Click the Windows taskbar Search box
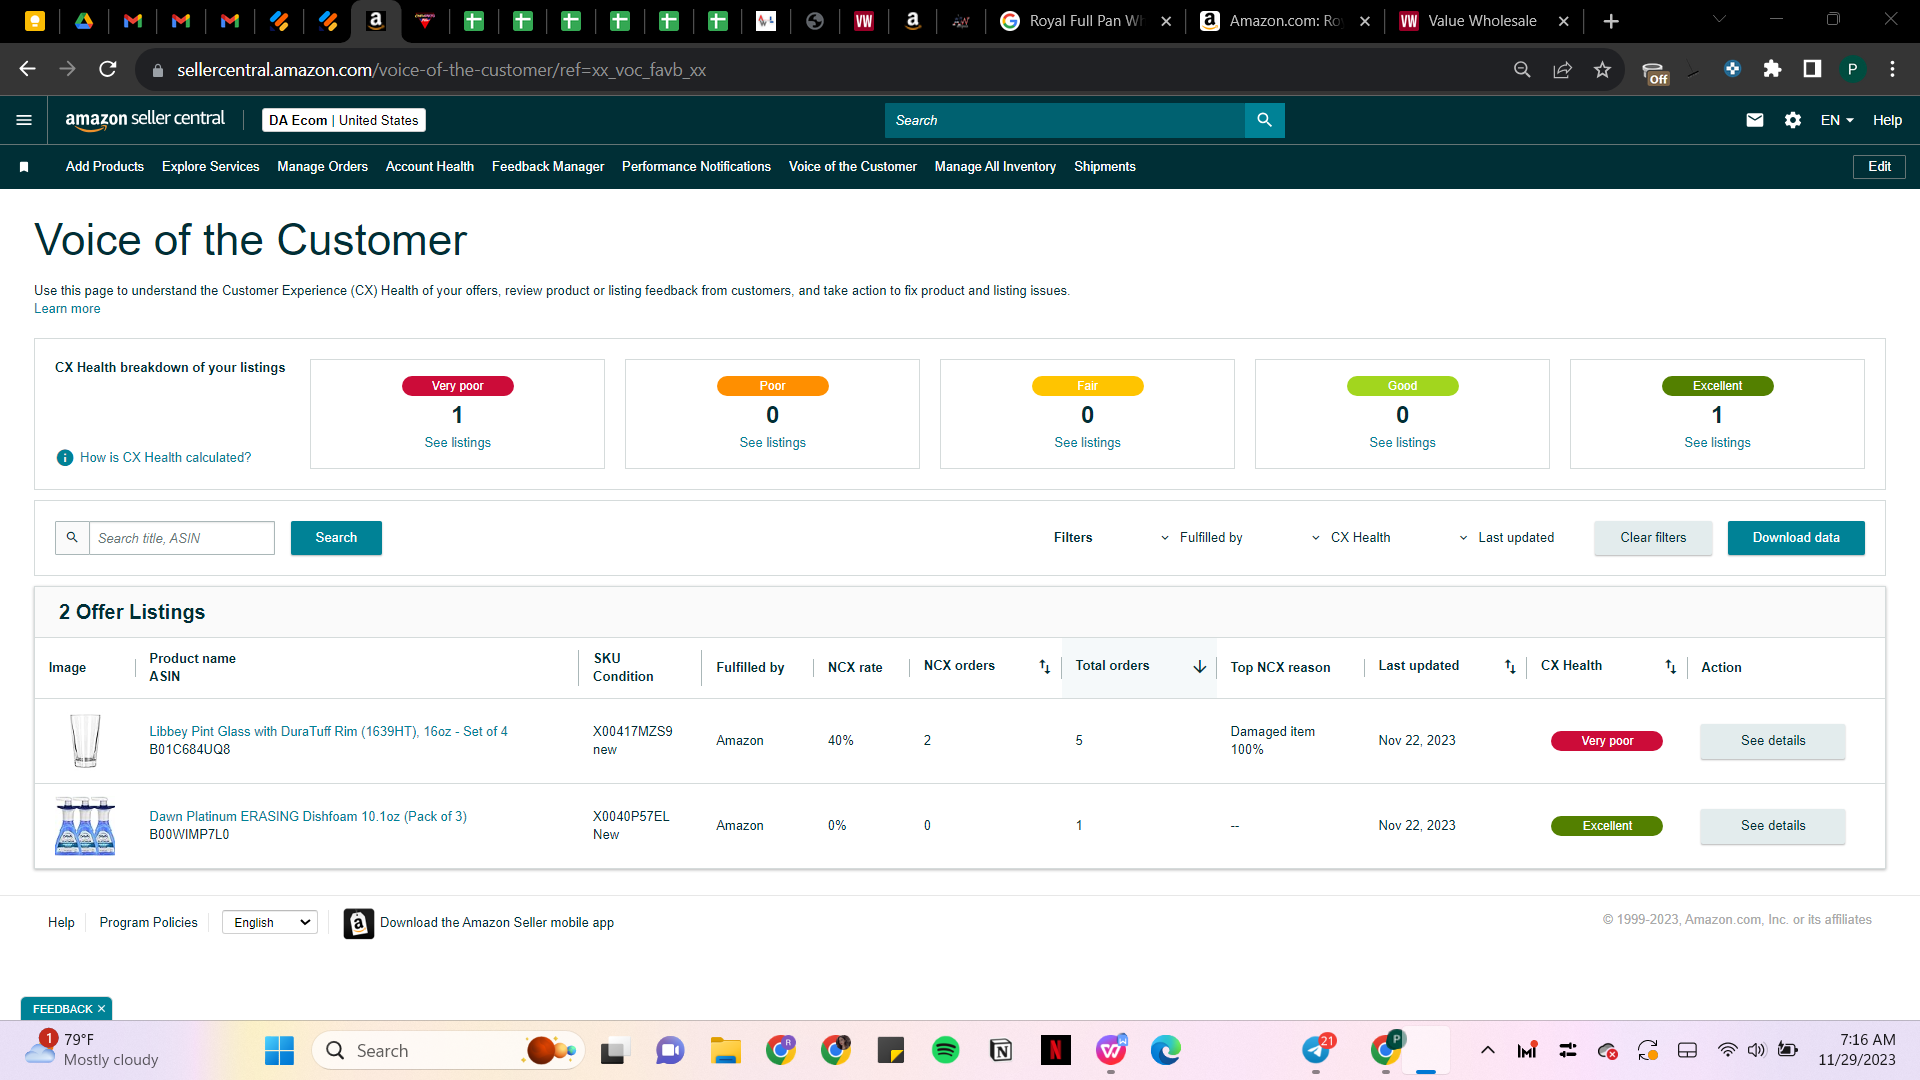Viewport: 1920px width, 1080px height. [x=448, y=1050]
